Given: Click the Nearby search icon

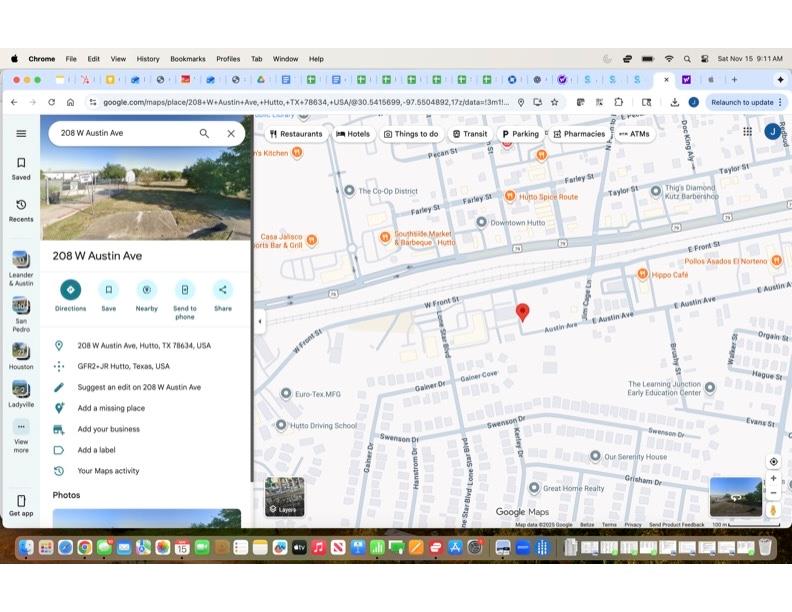Looking at the screenshot, I should 147,290.
